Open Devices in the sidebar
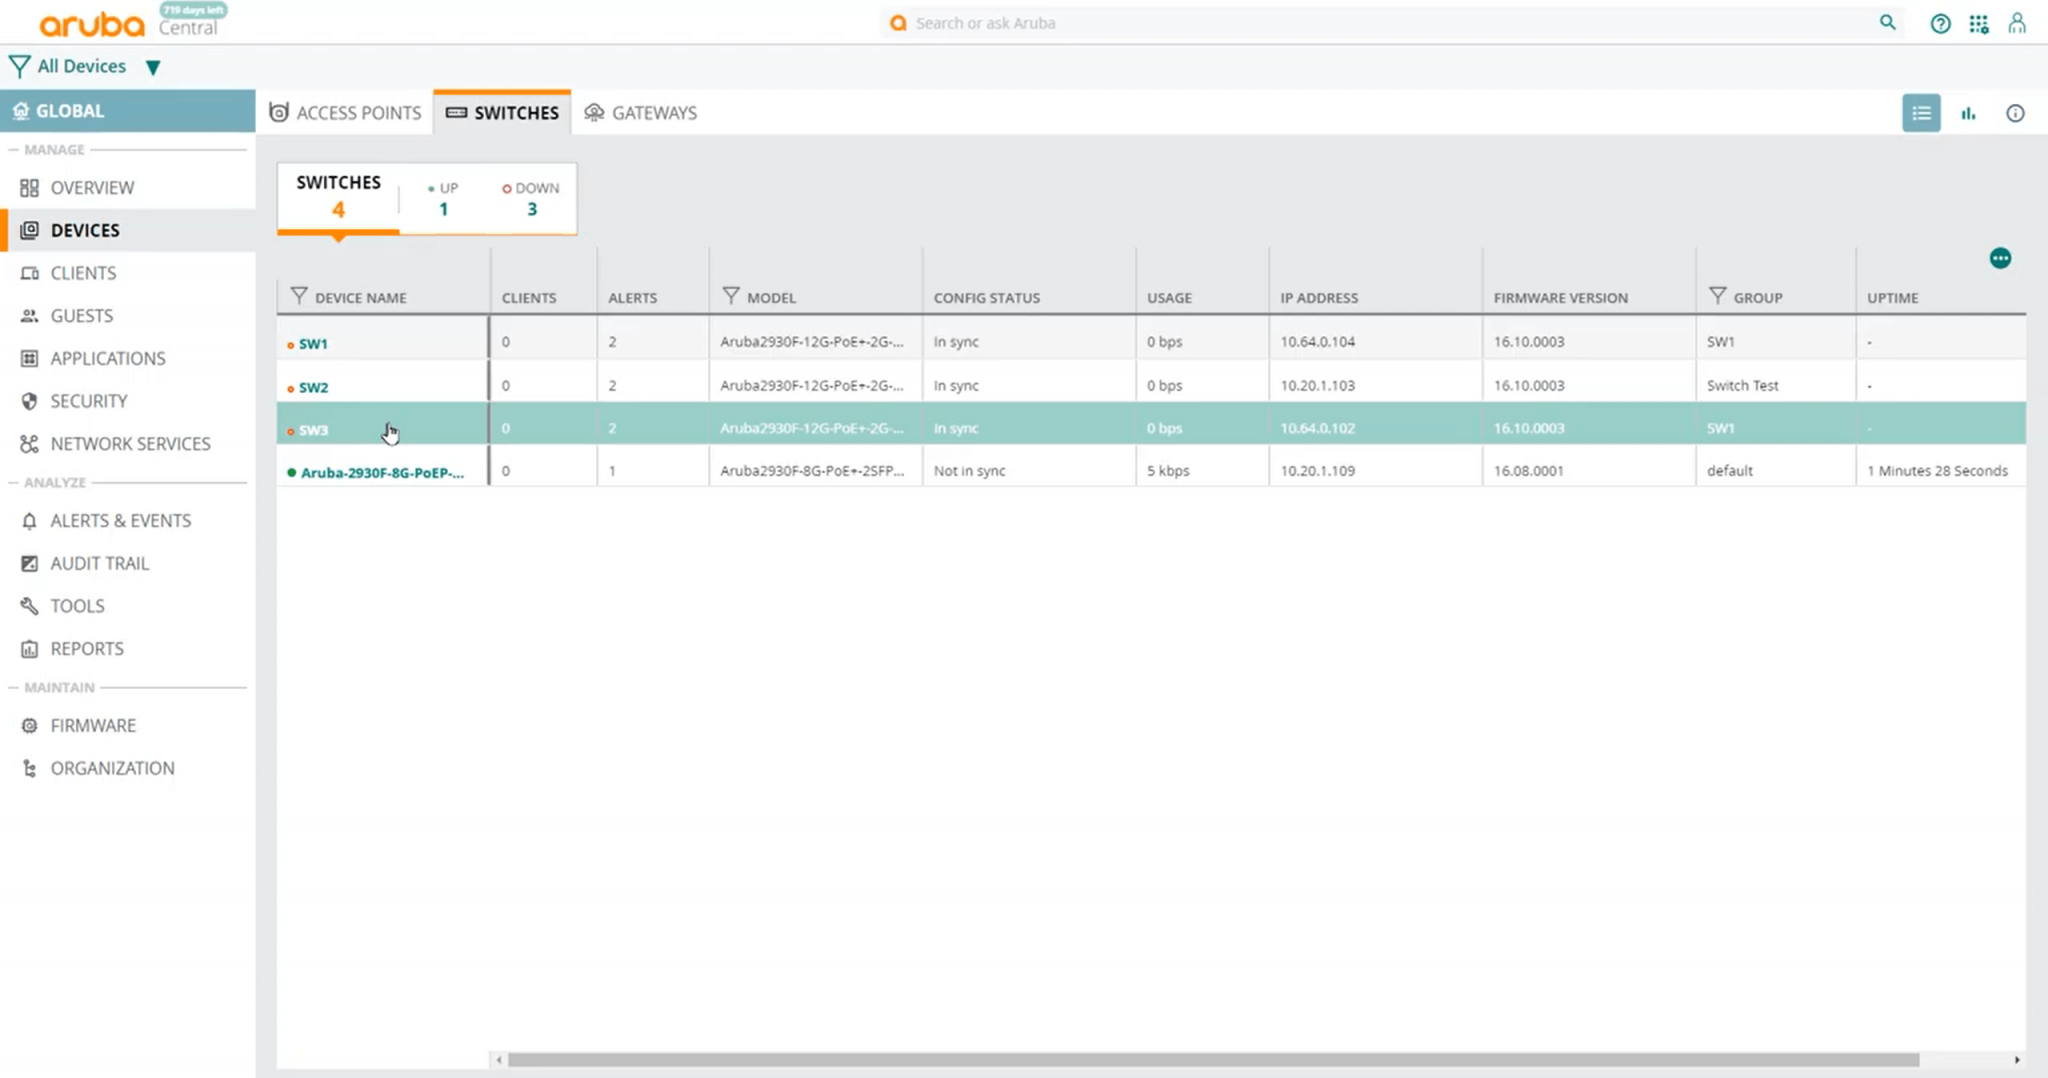The image size is (2048, 1078). pyautogui.click(x=128, y=230)
